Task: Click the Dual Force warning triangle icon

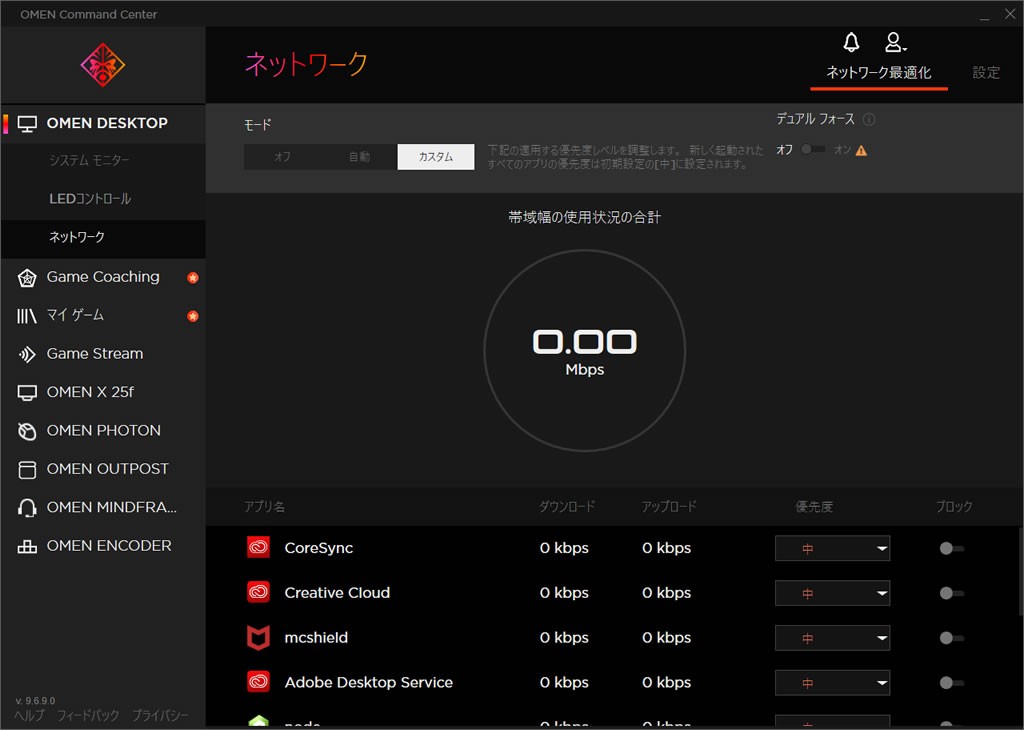Action: 861,151
